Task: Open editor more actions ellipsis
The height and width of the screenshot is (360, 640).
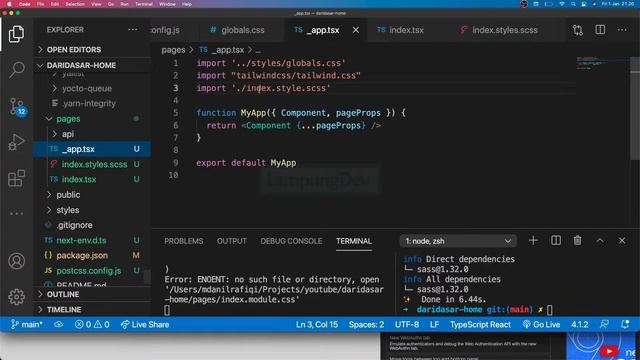Action: (622, 30)
